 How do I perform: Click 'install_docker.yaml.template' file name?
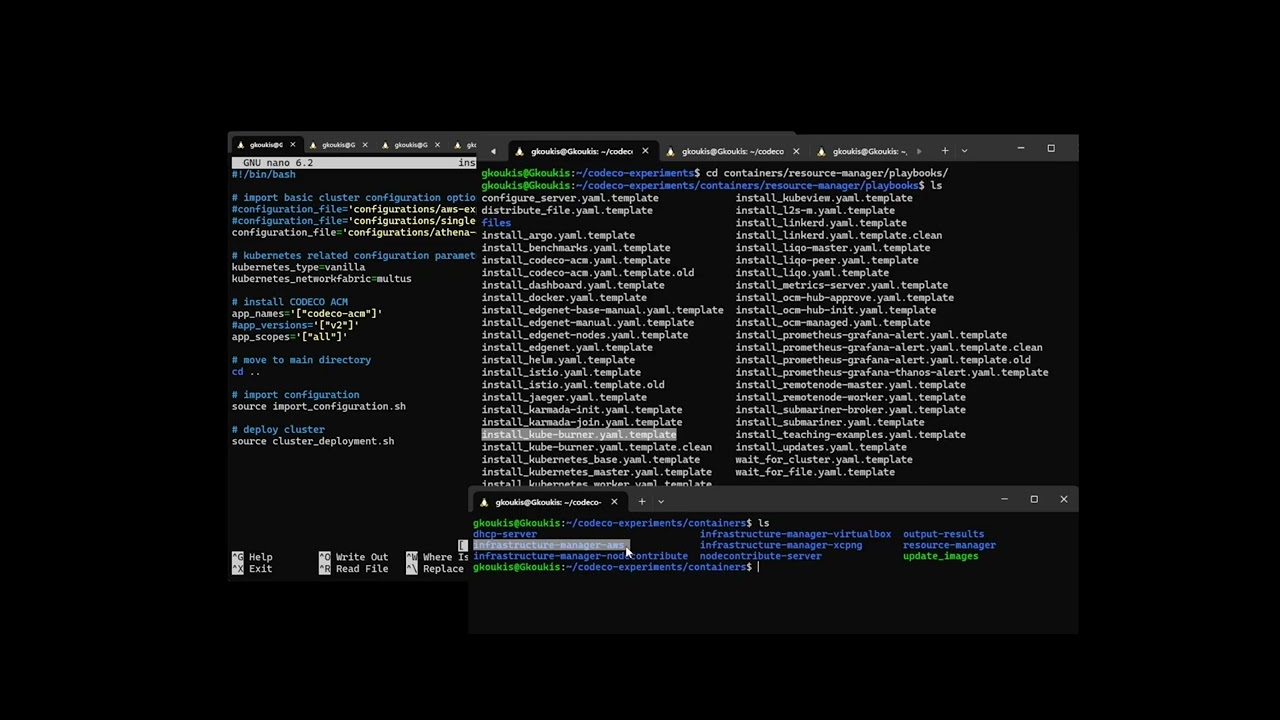pos(564,298)
